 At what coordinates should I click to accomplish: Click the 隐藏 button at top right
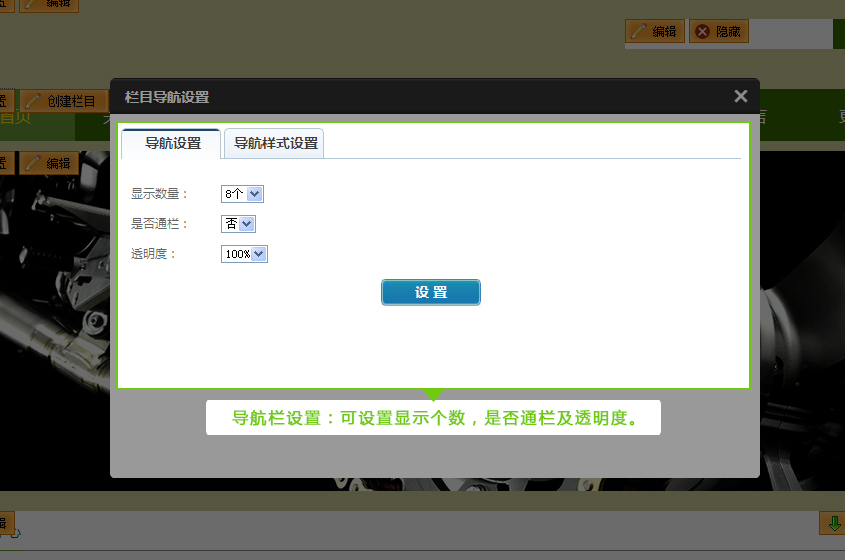719,31
